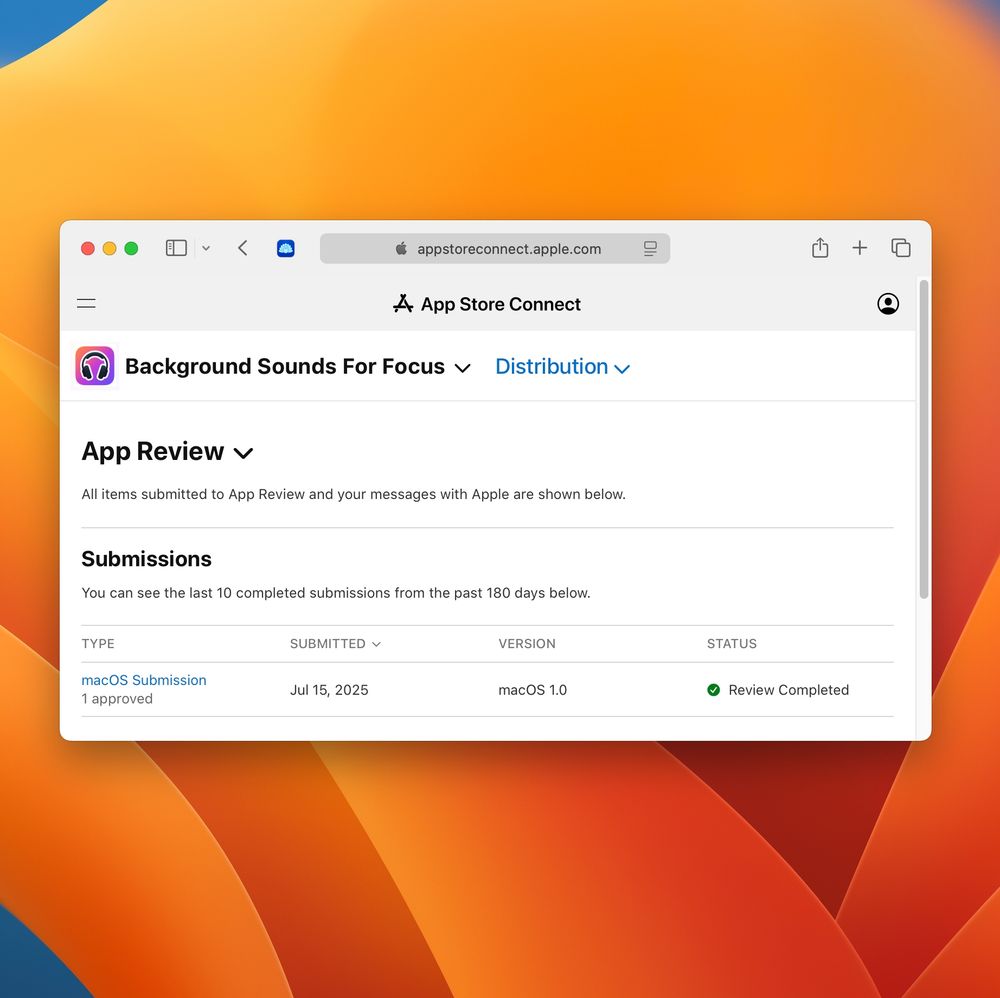Viewport: 1000px width, 998px height.
Task: Open the Distribution dropdown menu
Action: coord(562,367)
